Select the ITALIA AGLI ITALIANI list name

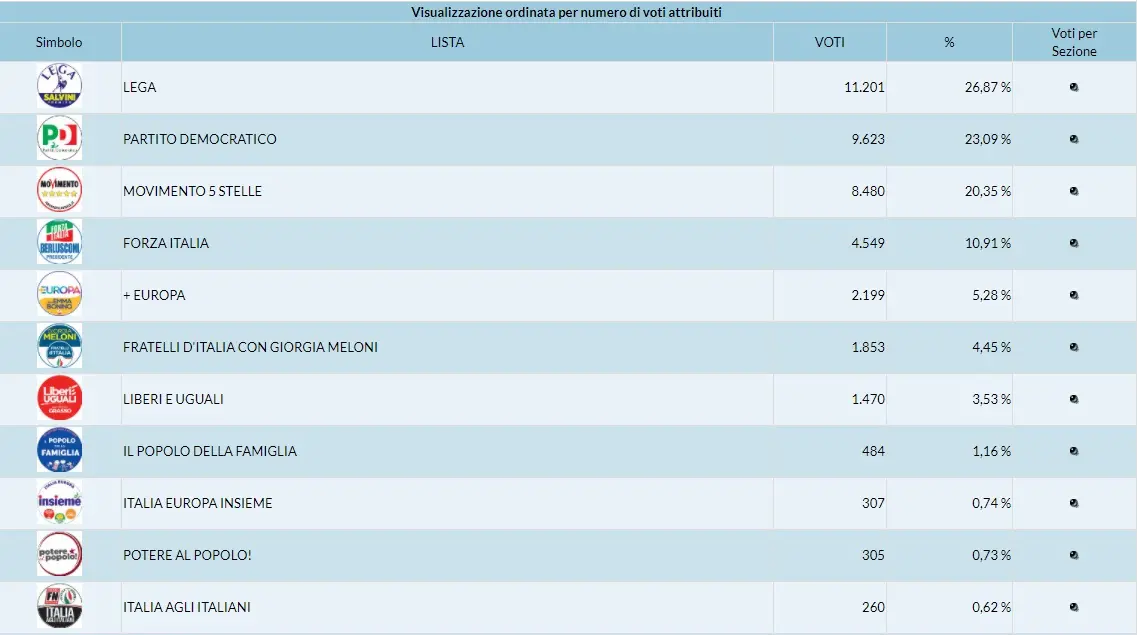[186, 607]
